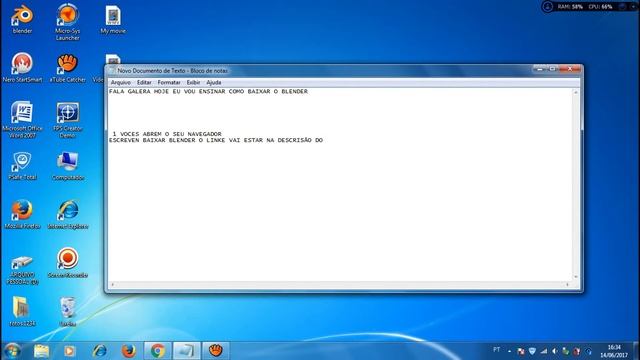Click the Notepad title bar text
This screenshot has height=360, width=640.
pos(172,71)
